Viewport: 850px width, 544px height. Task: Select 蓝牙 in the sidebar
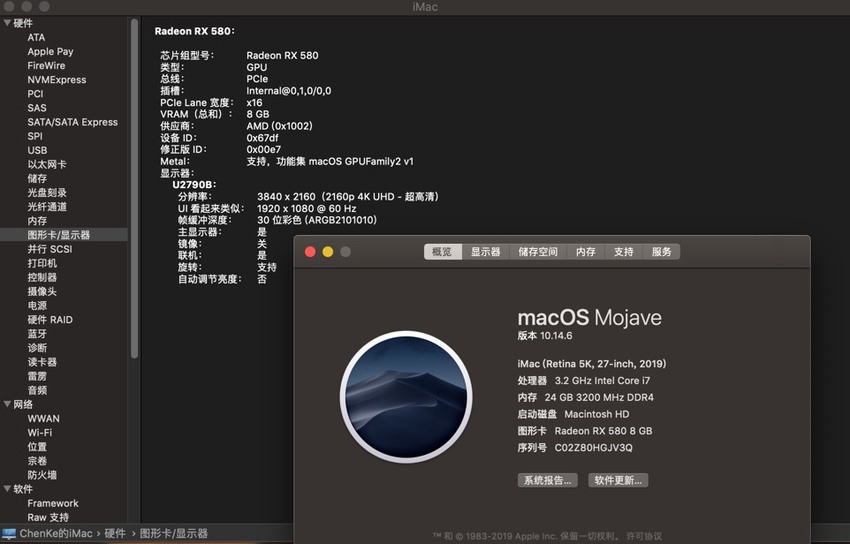click(37, 333)
